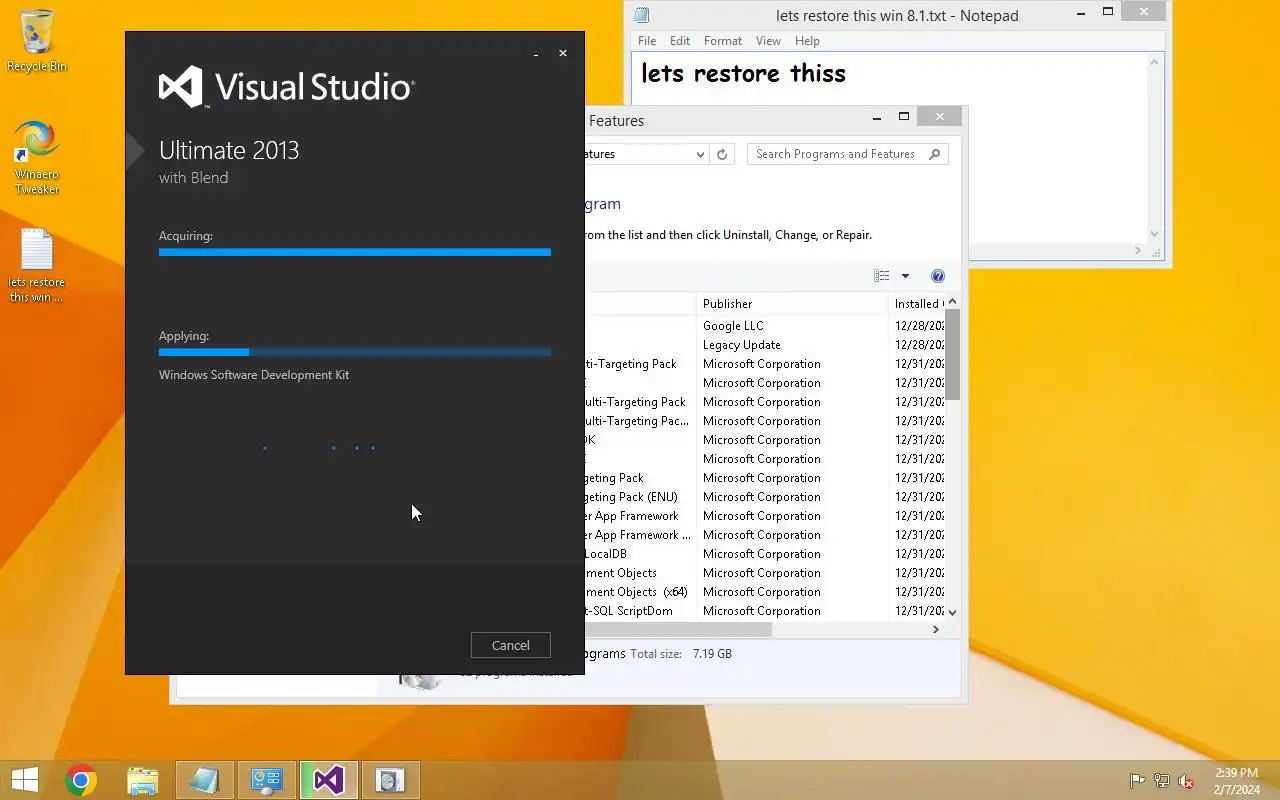Click the Notepad vertical scrollbar up arrow
The height and width of the screenshot is (800, 1280).
pyautogui.click(x=1154, y=62)
